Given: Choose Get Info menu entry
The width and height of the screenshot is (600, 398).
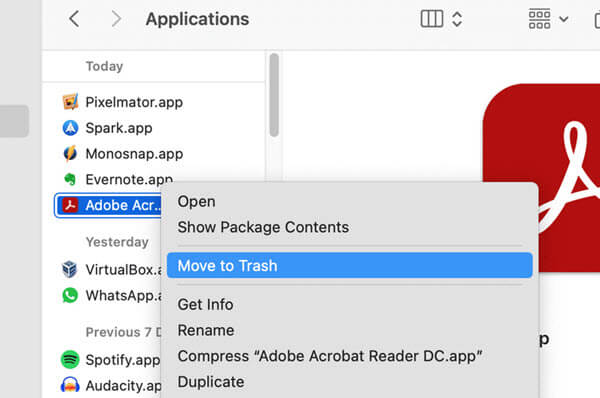Looking at the screenshot, I should pyautogui.click(x=205, y=305).
